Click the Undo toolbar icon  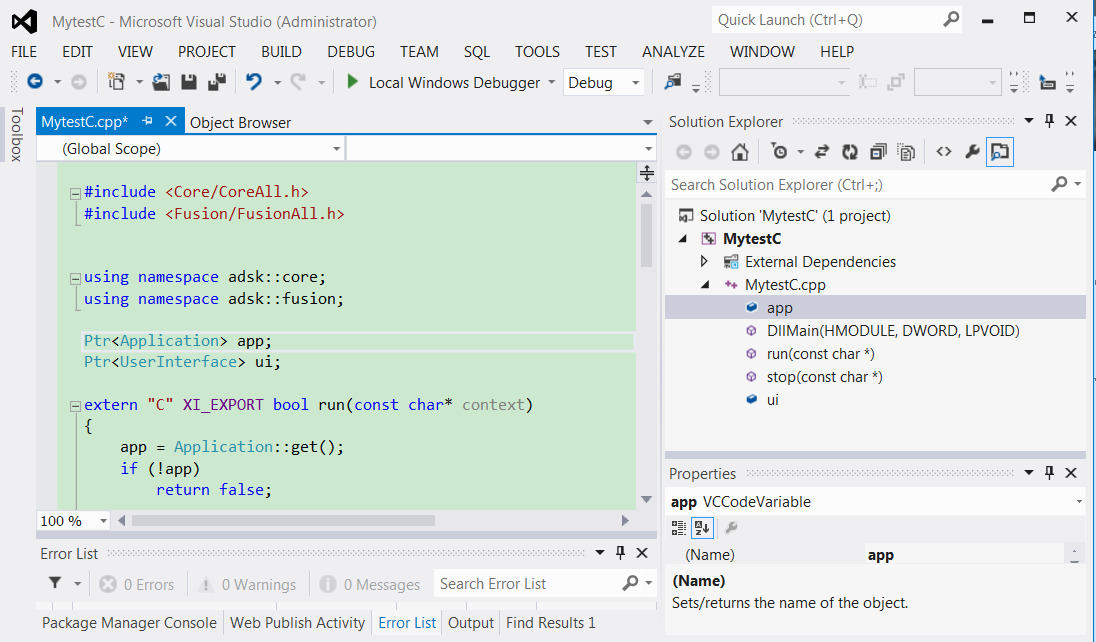254,82
